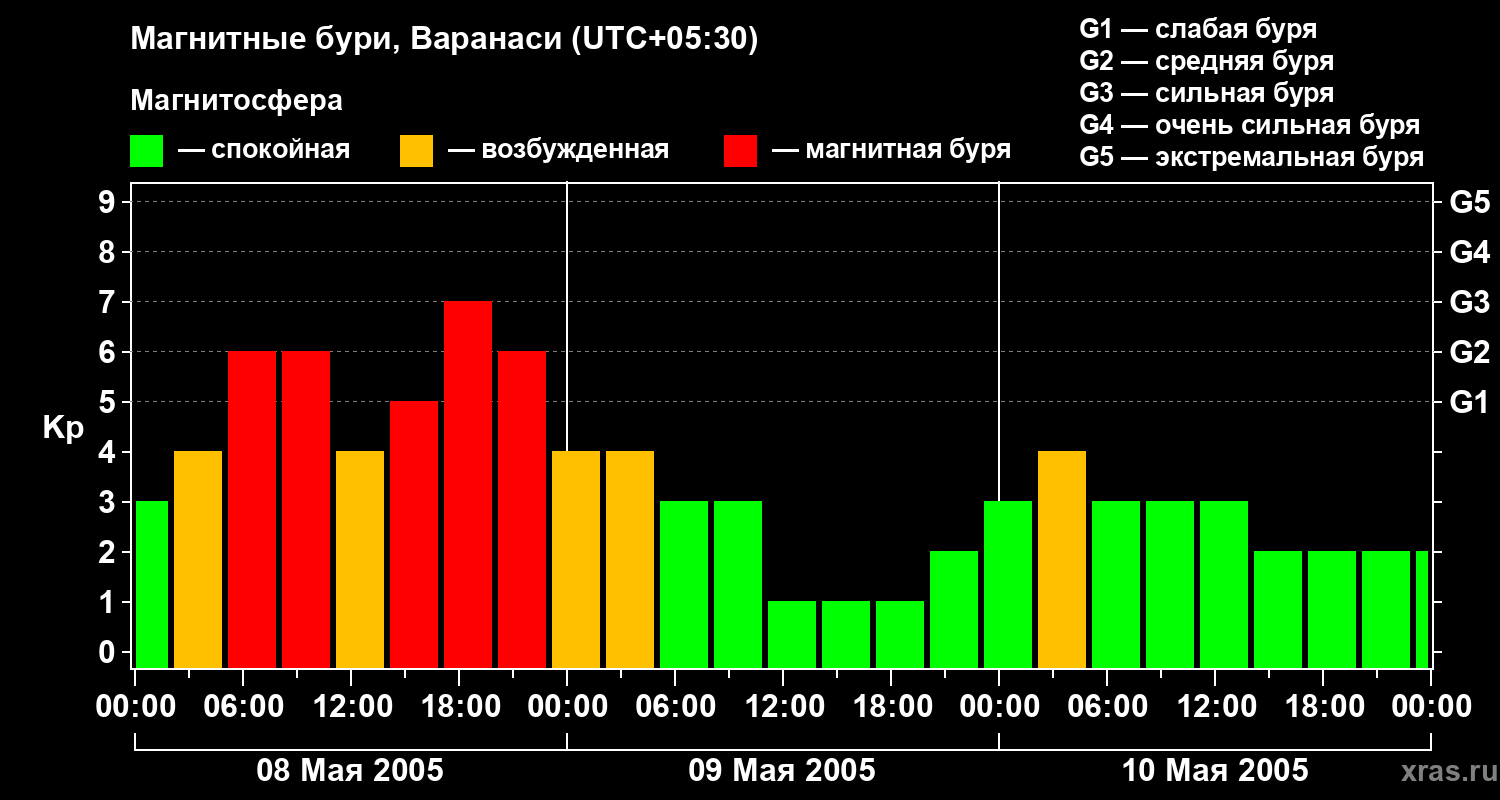Click '06:00' time label under 10 Мая
This screenshot has height=800, width=1500.
(x=1107, y=707)
